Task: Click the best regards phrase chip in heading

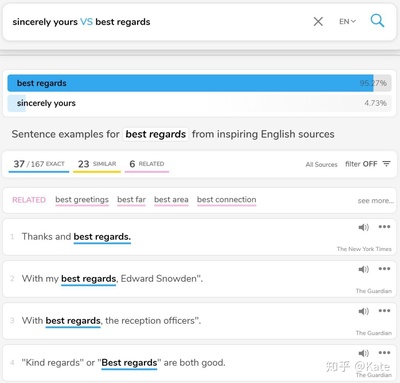Action: coord(156,134)
